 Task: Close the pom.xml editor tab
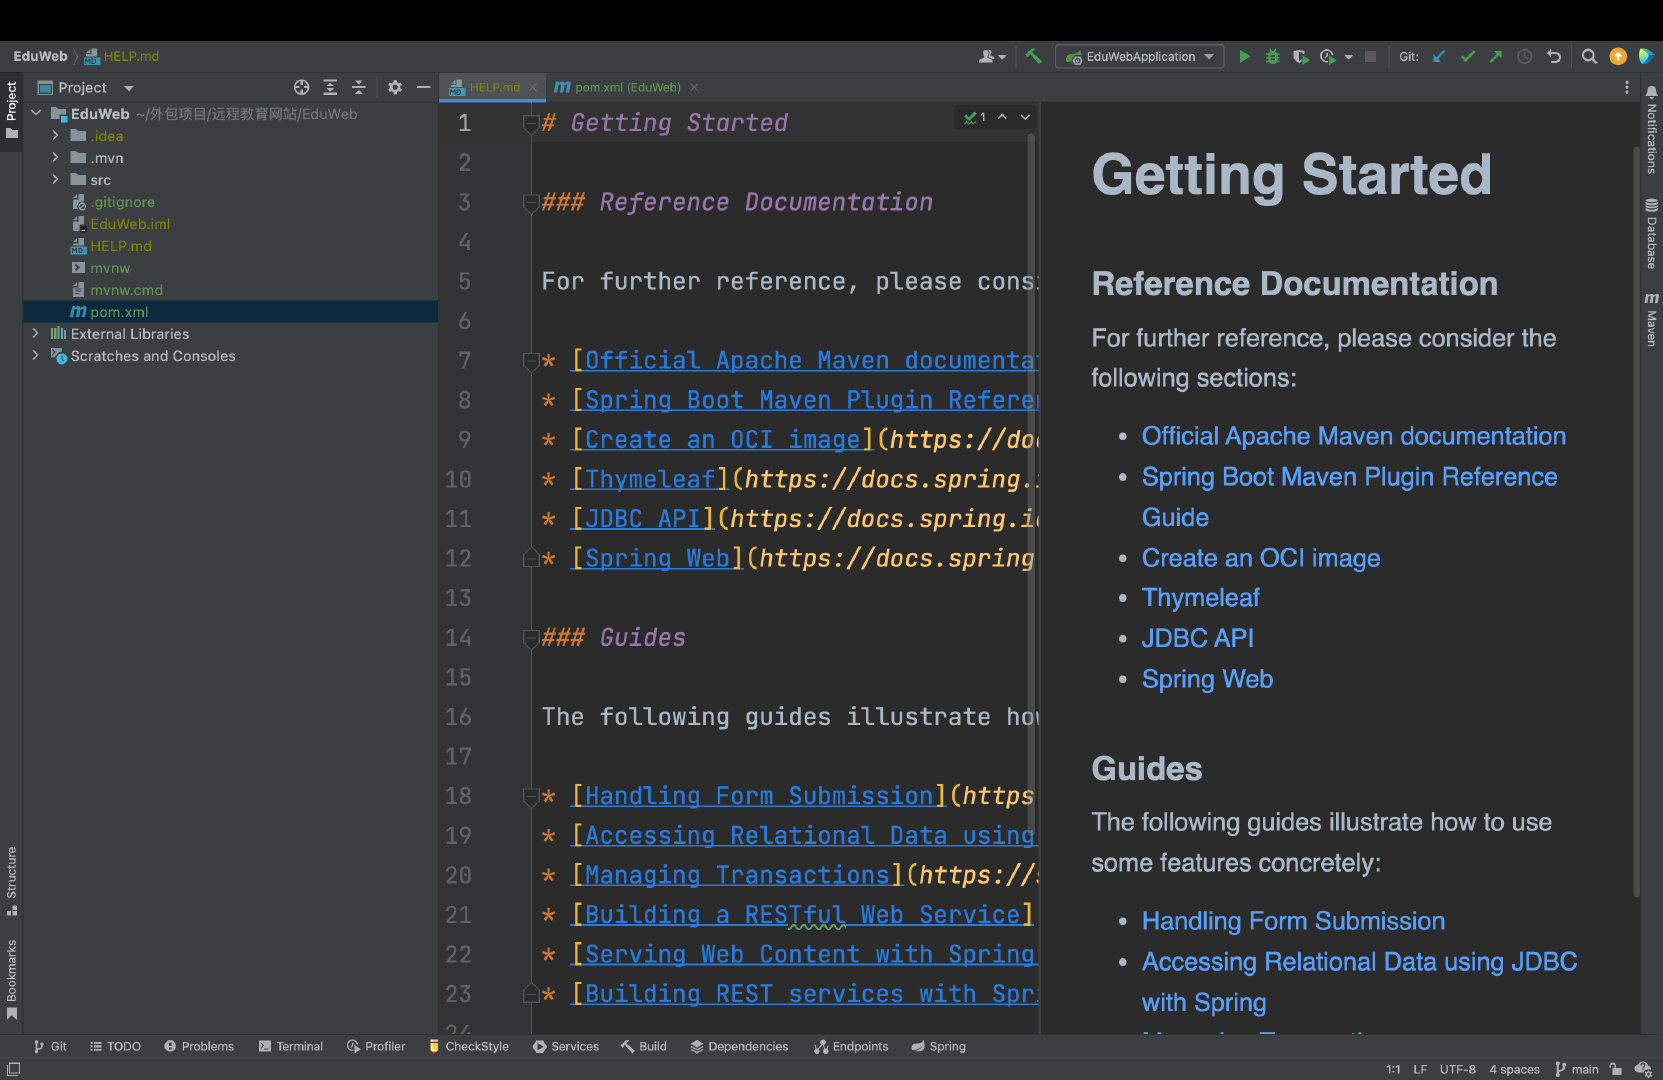point(694,88)
